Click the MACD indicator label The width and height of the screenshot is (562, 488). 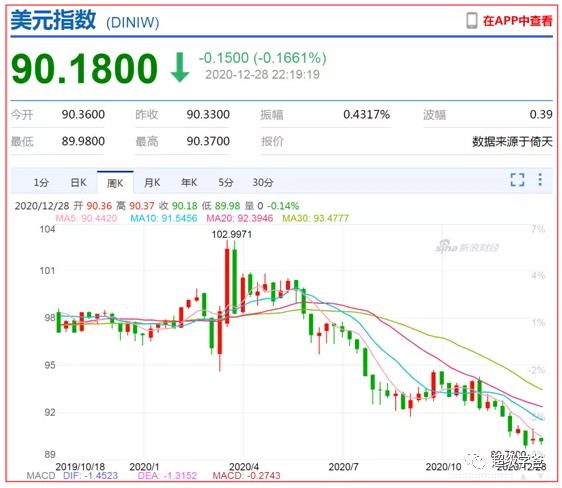click(x=41, y=475)
